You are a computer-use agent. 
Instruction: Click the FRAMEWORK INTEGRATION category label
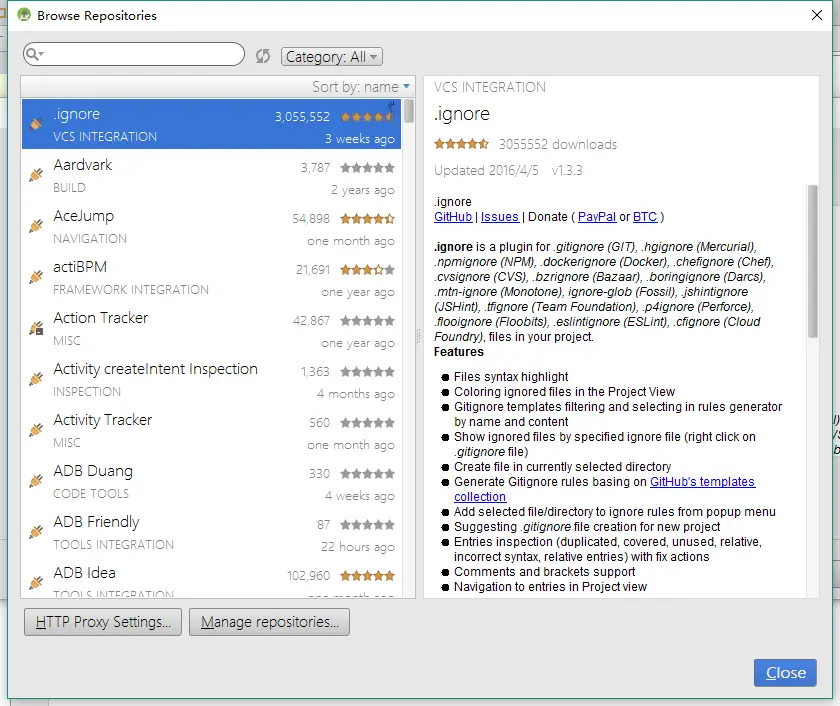(131, 290)
